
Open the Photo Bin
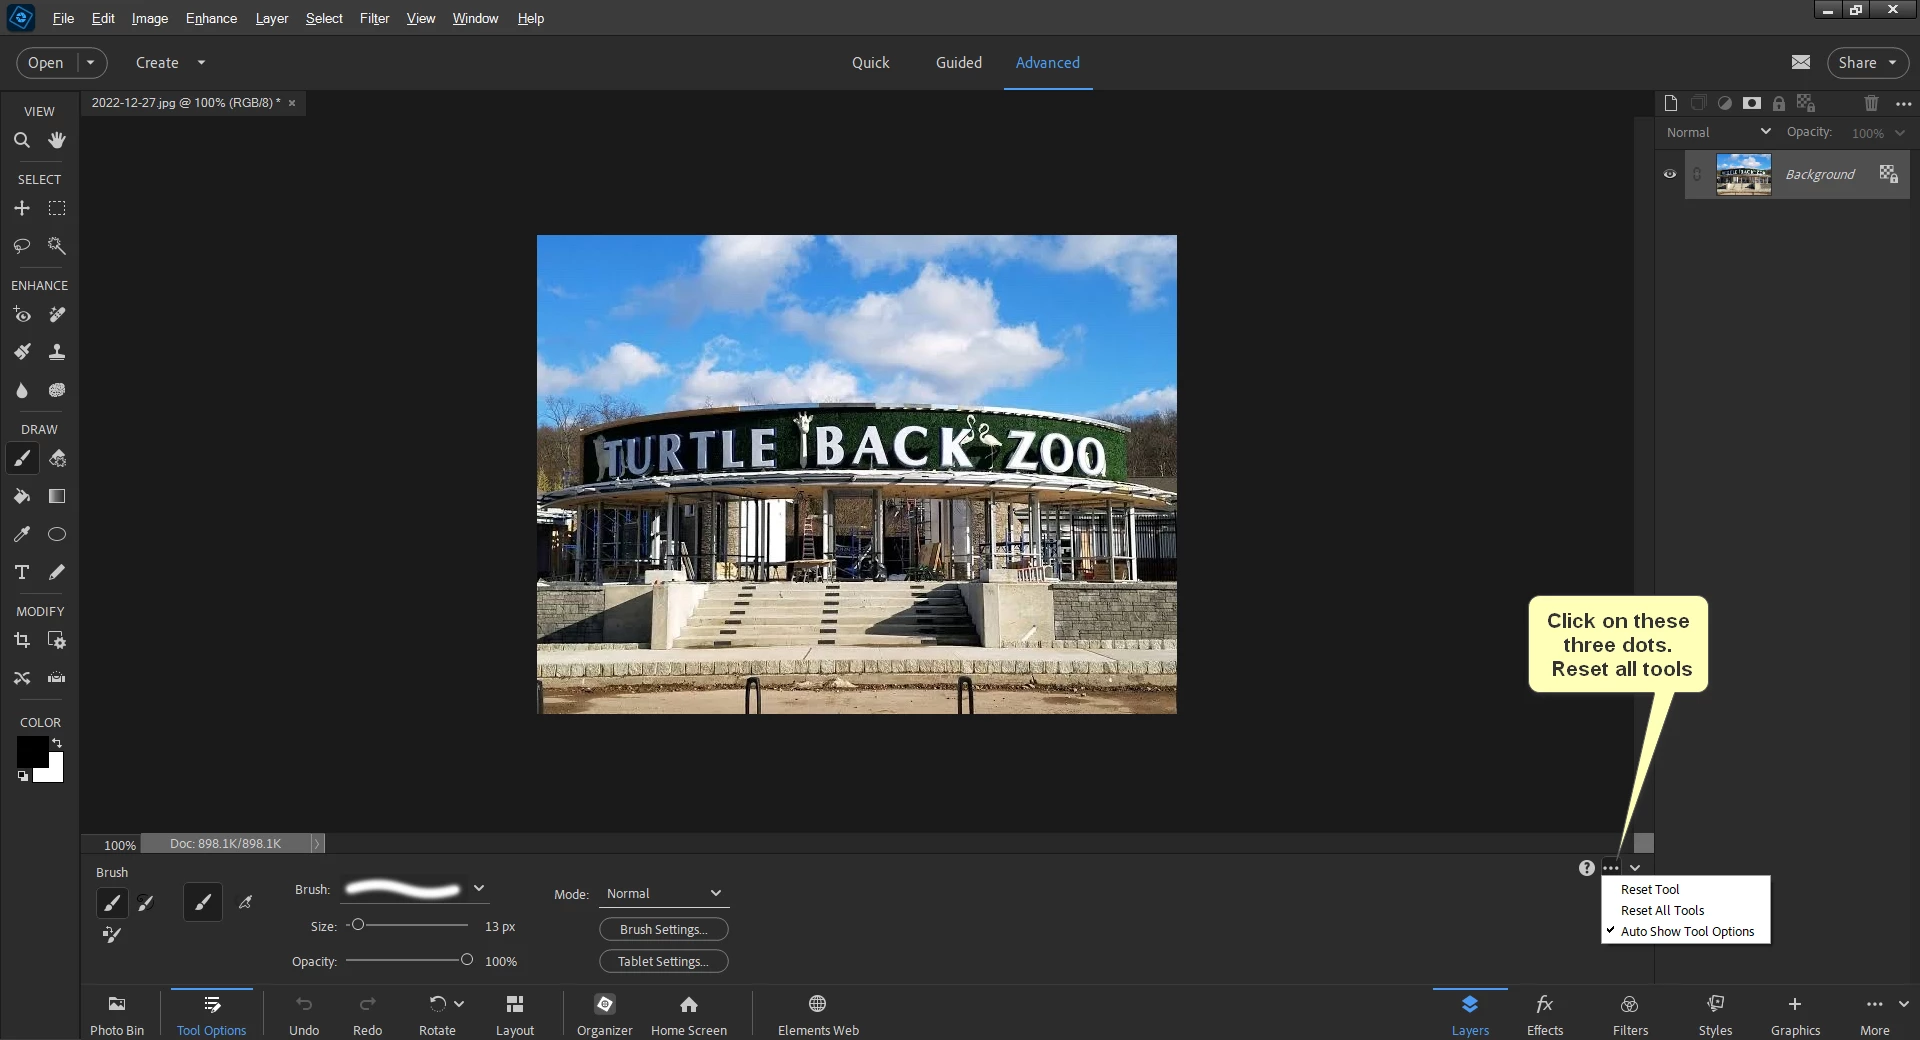117,1014
